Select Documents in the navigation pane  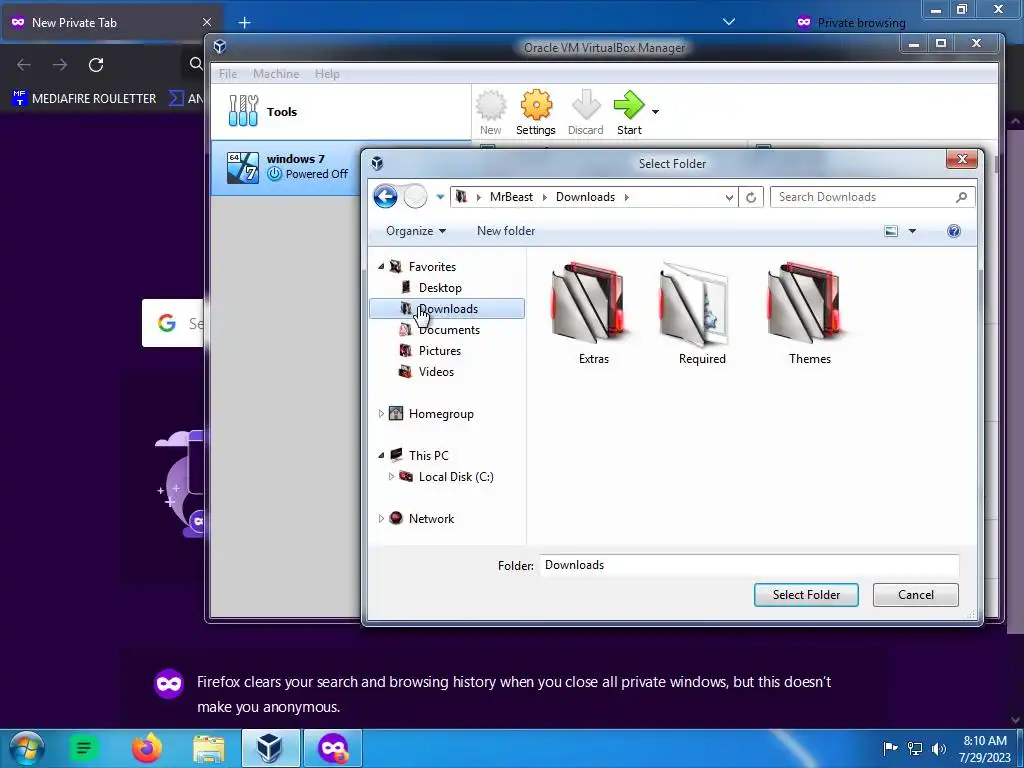click(x=449, y=330)
